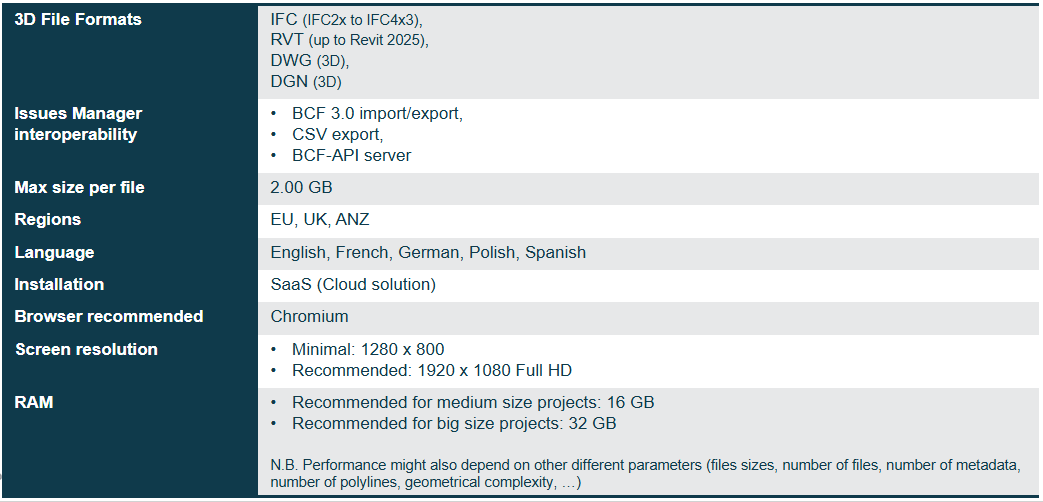Viewport: 1043px width, 502px height.
Task: Click the EU, UK, ANZ regions value
Action: [320, 220]
